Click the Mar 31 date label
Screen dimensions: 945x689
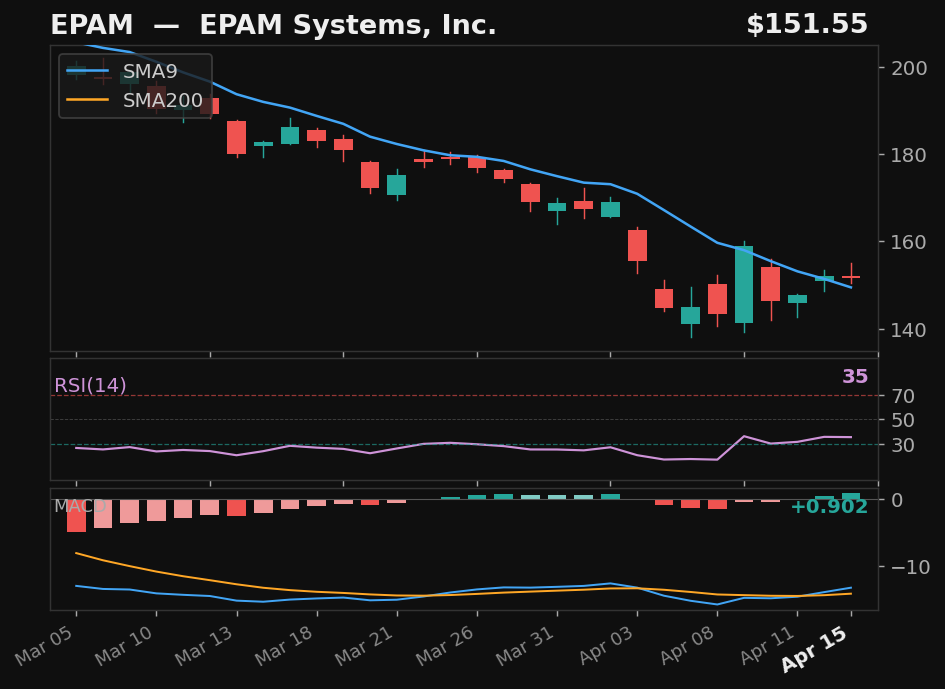click(525, 645)
